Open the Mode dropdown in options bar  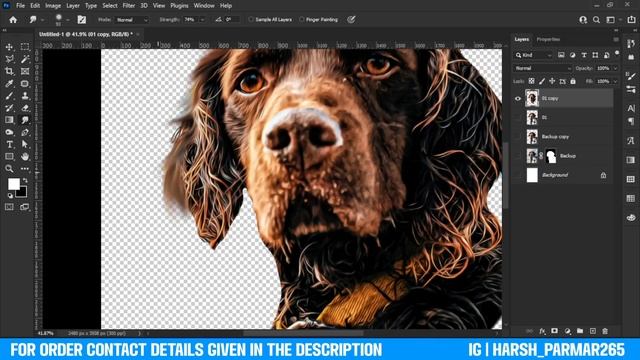pos(133,20)
